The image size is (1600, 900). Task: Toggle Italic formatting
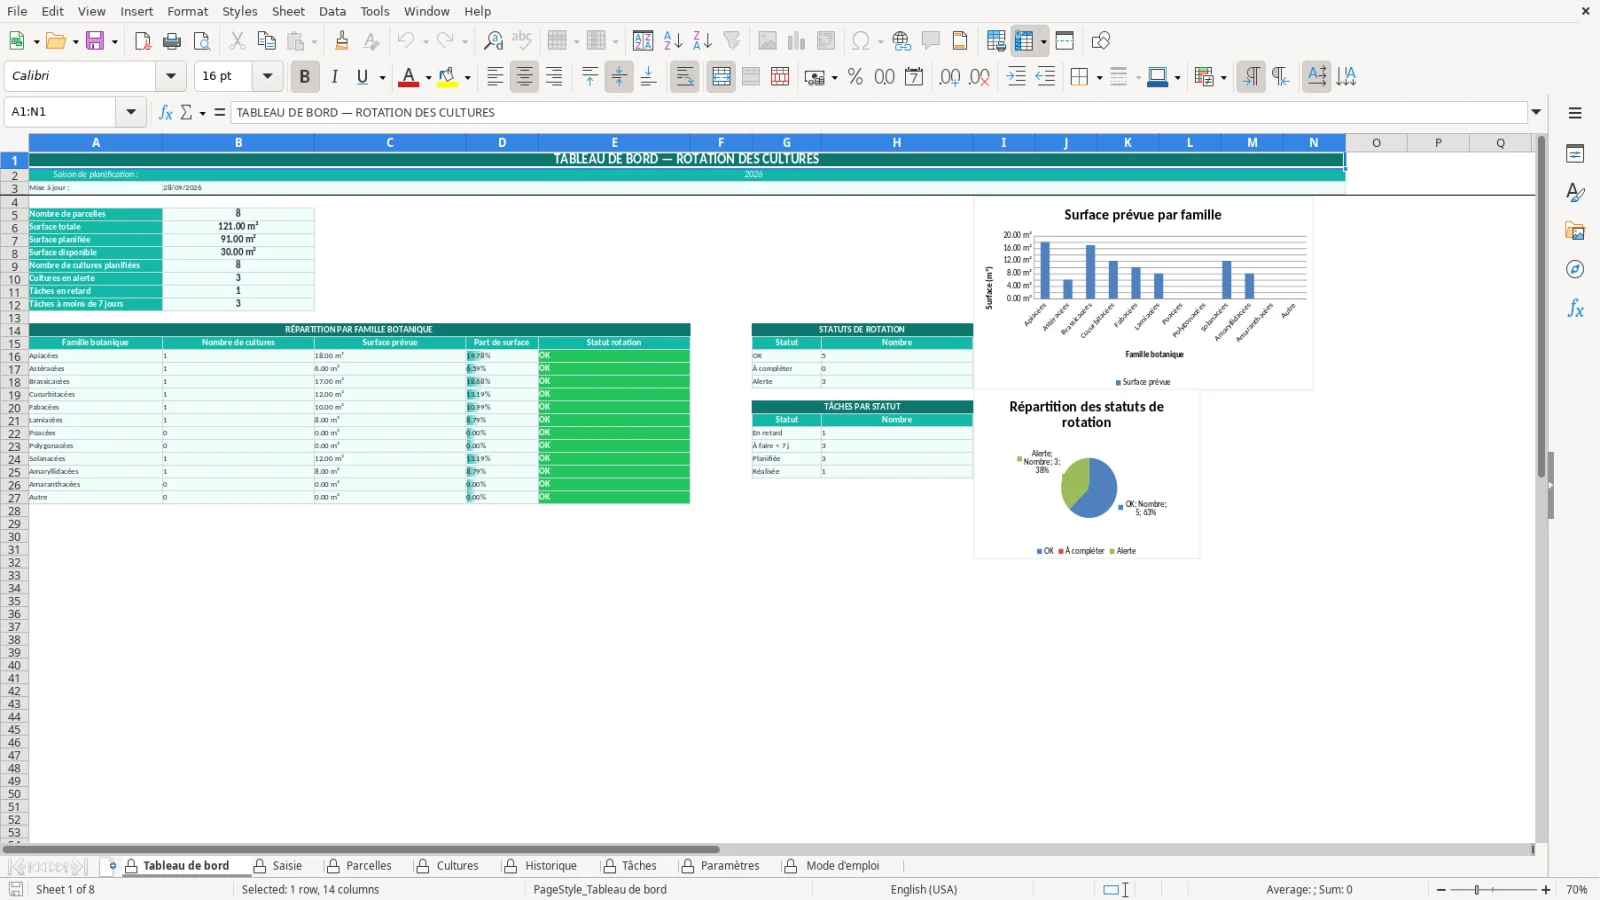pos(334,76)
